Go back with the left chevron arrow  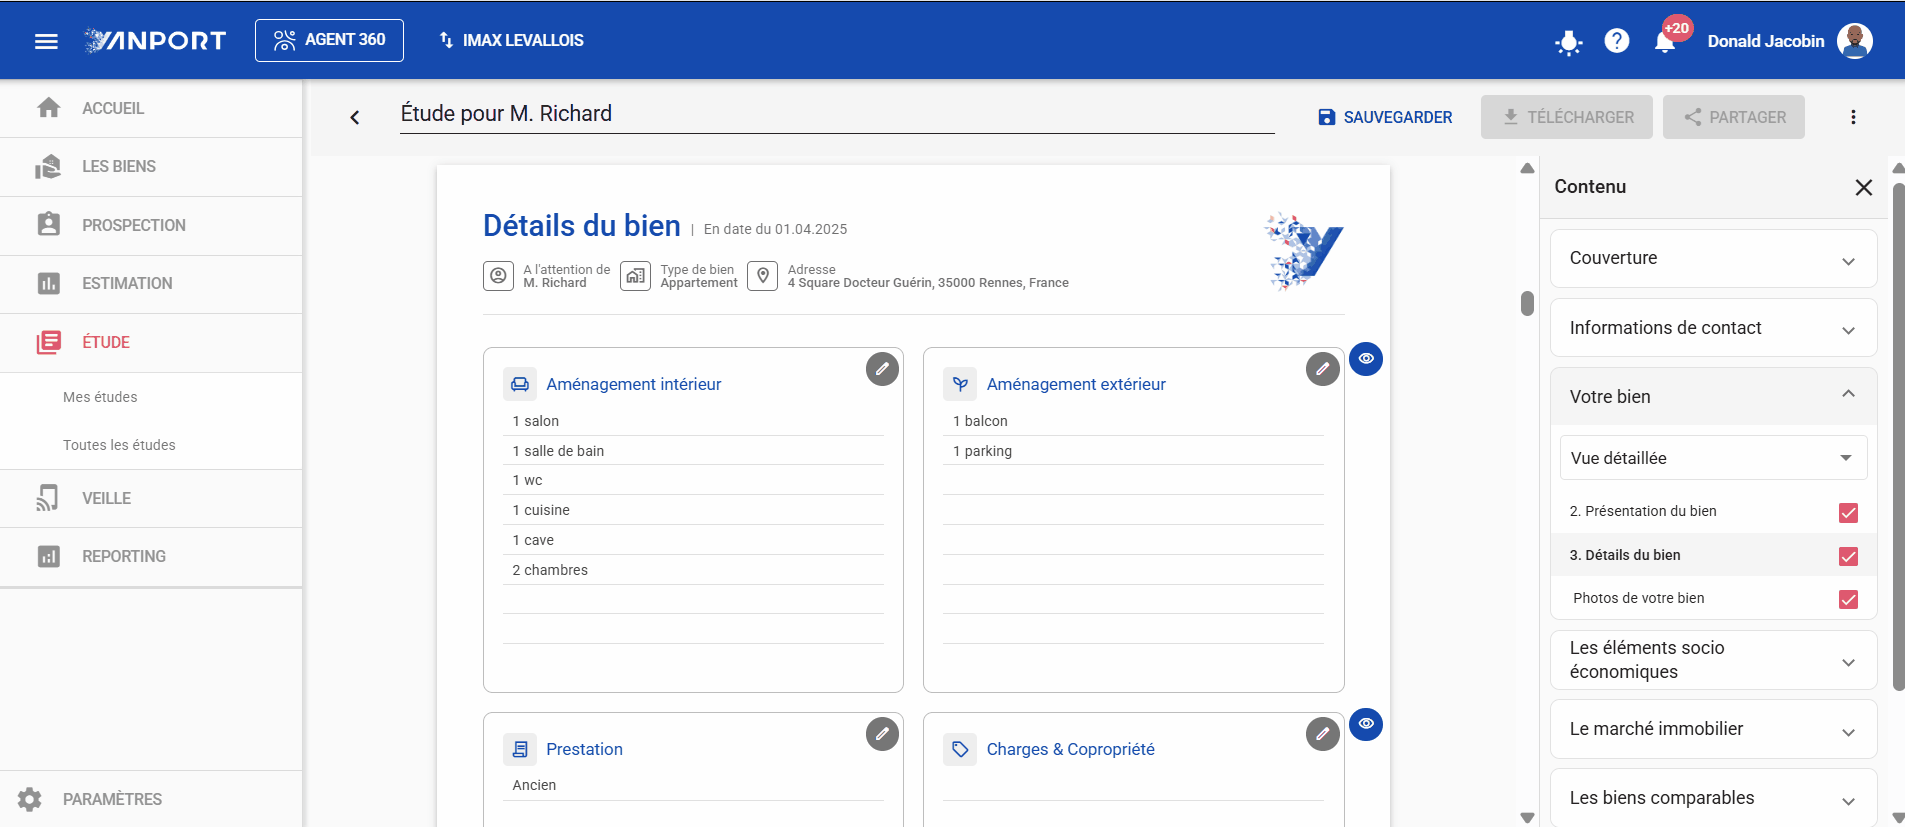[354, 117]
